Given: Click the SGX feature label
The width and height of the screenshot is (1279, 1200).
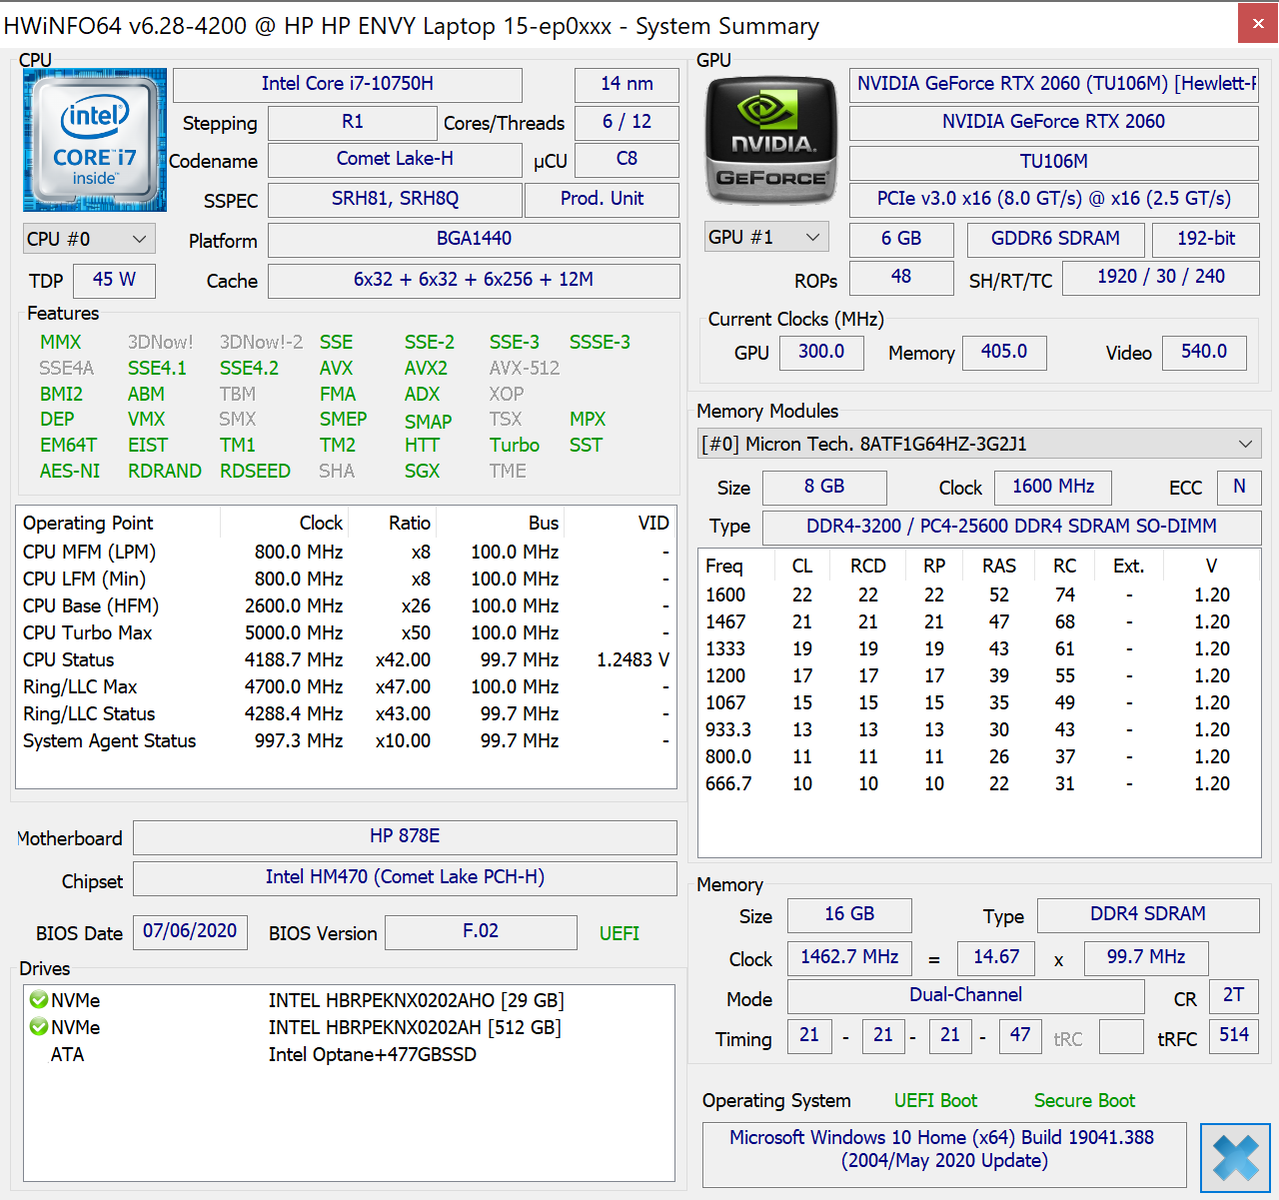Looking at the screenshot, I should pyautogui.click(x=422, y=471).
